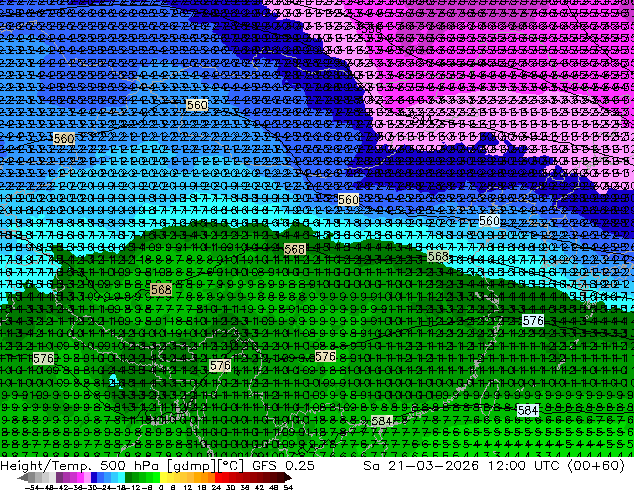Viewport: 634px width, 490px height.
Task: Click the legend value "54"
Action: point(288,487)
